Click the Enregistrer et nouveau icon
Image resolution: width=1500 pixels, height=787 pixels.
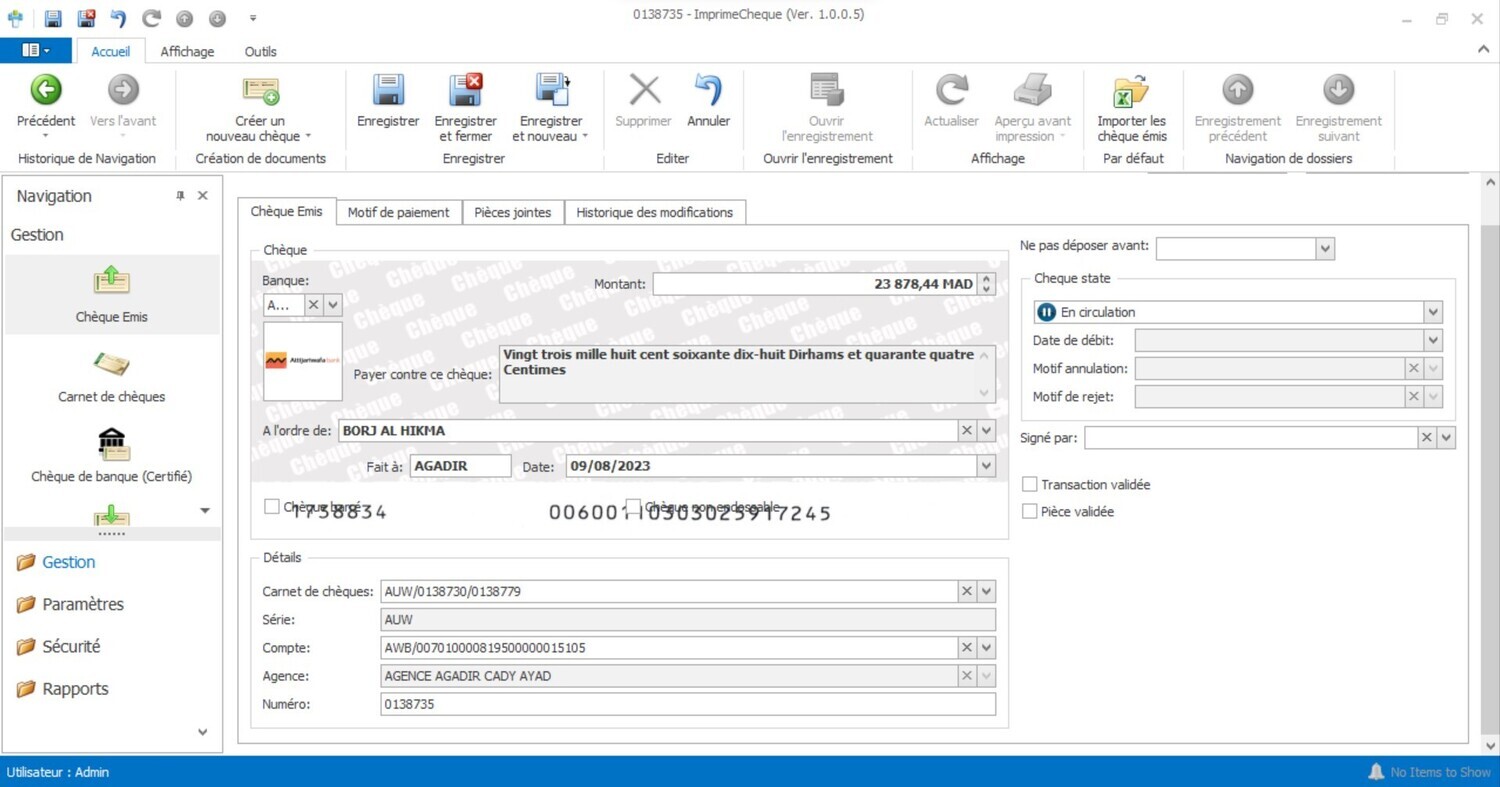click(x=551, y=90)
